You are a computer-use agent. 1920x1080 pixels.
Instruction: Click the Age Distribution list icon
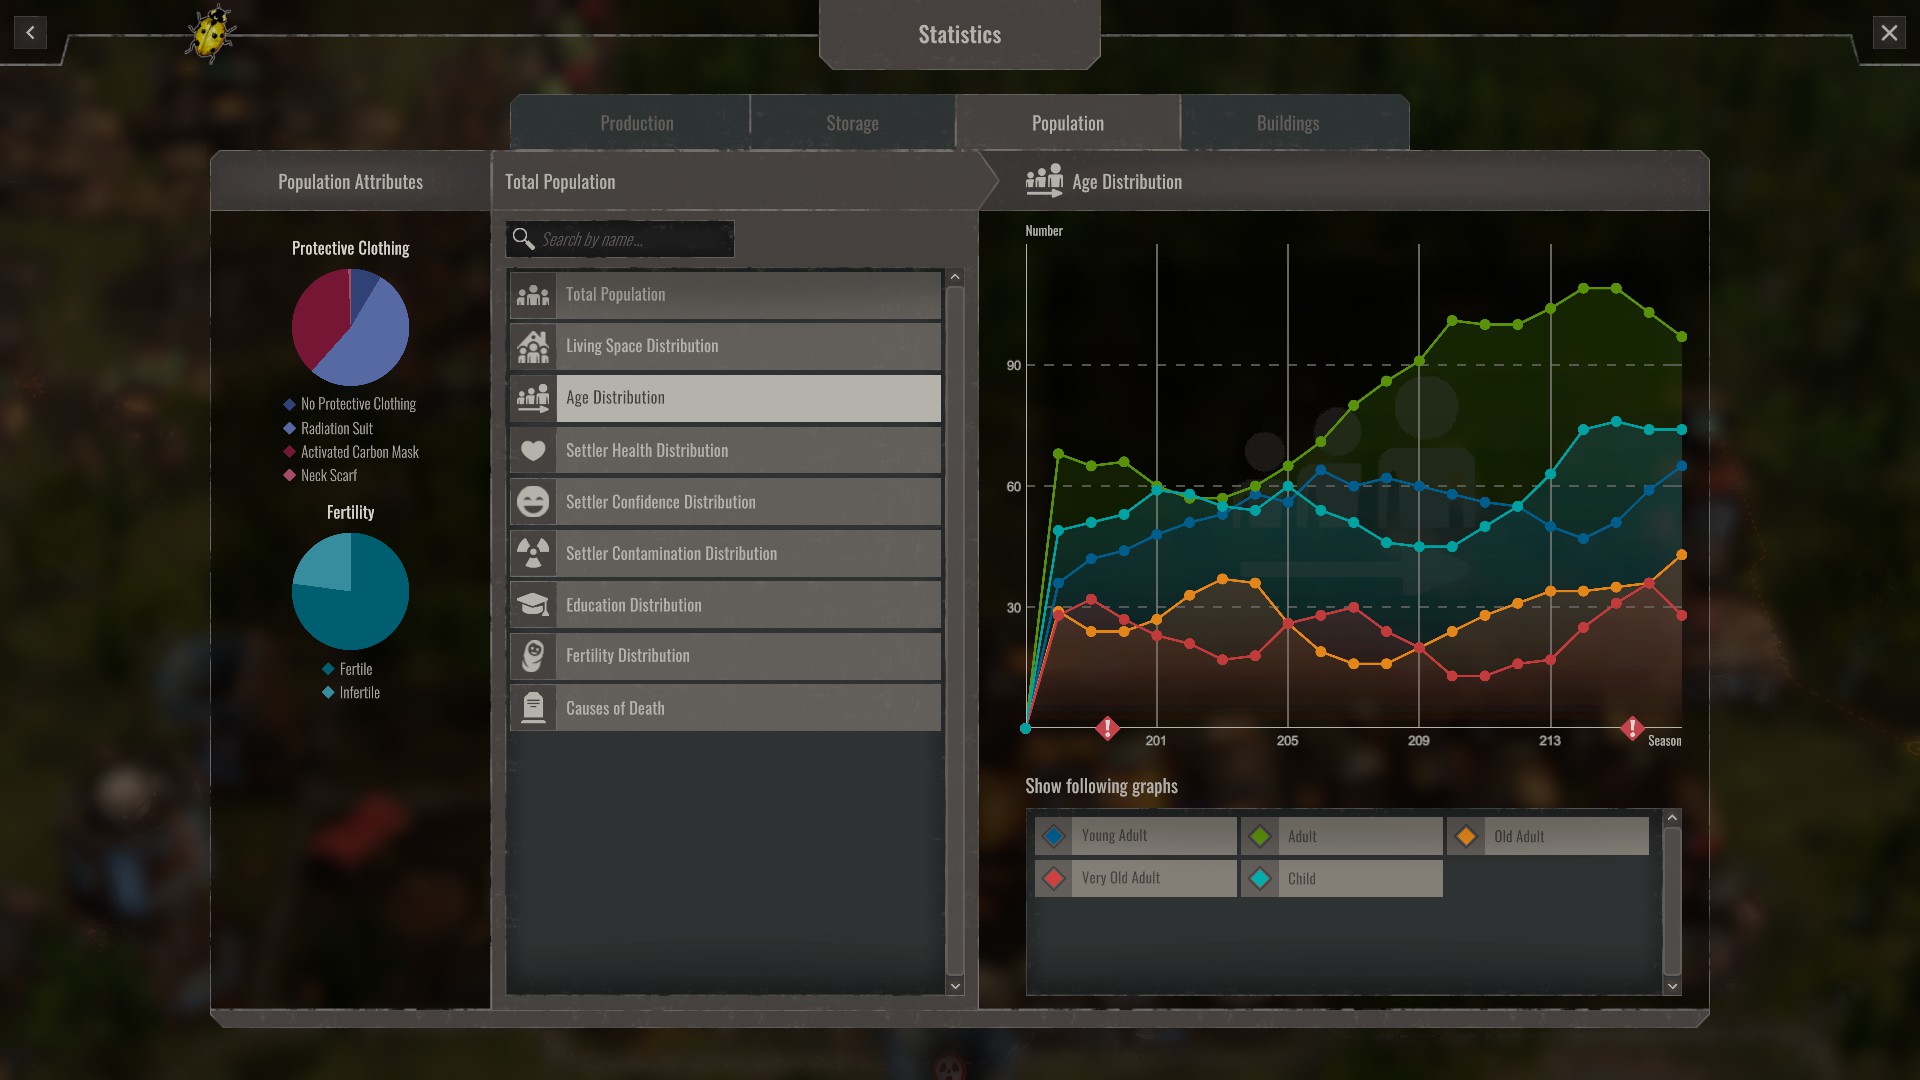point(533,398)
